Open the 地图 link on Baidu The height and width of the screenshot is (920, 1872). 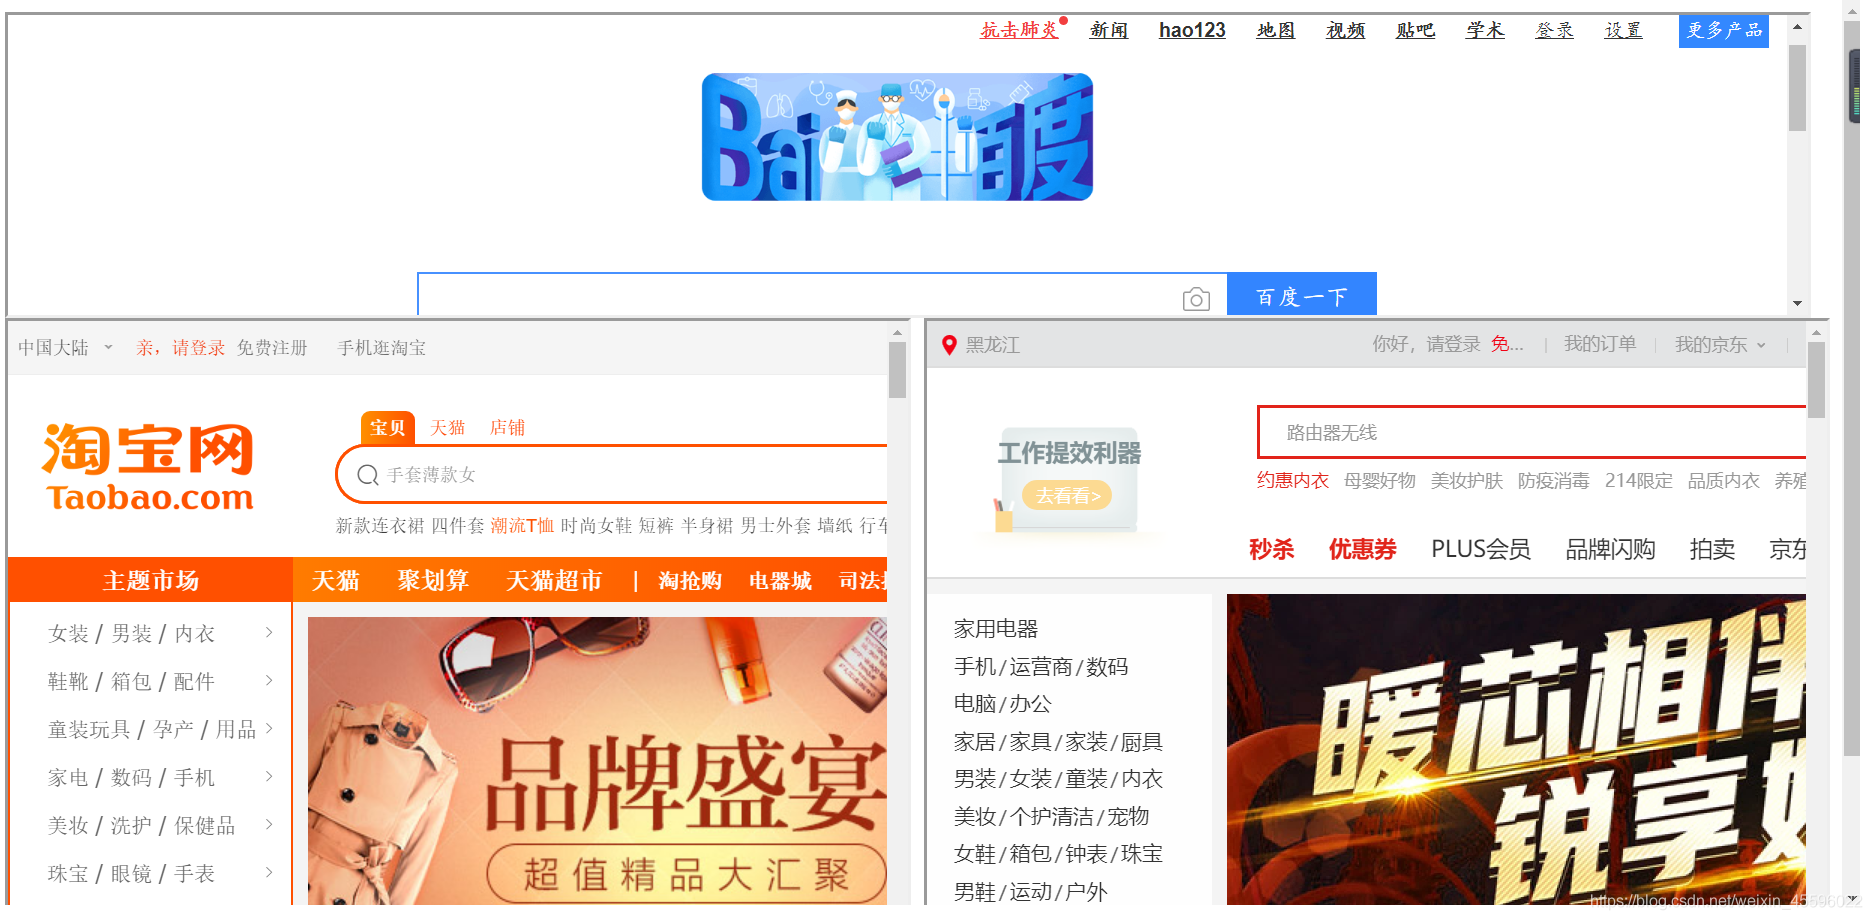1276,30
